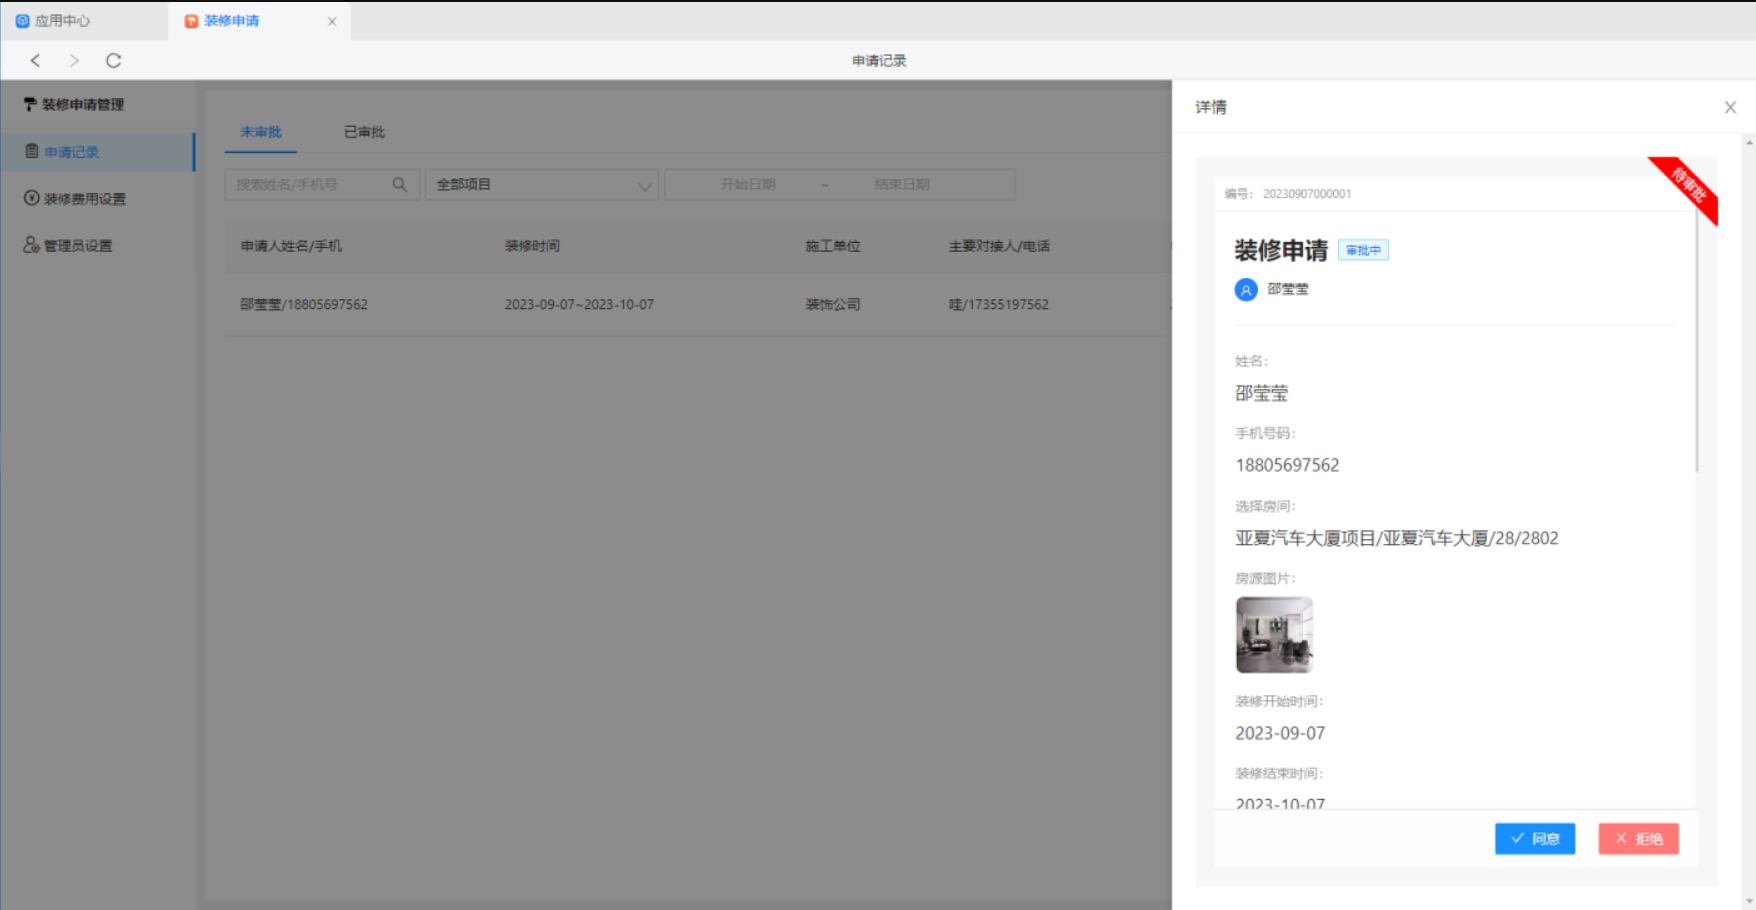This screenshot has width=1756, height=910.
Task: Click the forward navigation arrow icon
Action: click(74, 61)
